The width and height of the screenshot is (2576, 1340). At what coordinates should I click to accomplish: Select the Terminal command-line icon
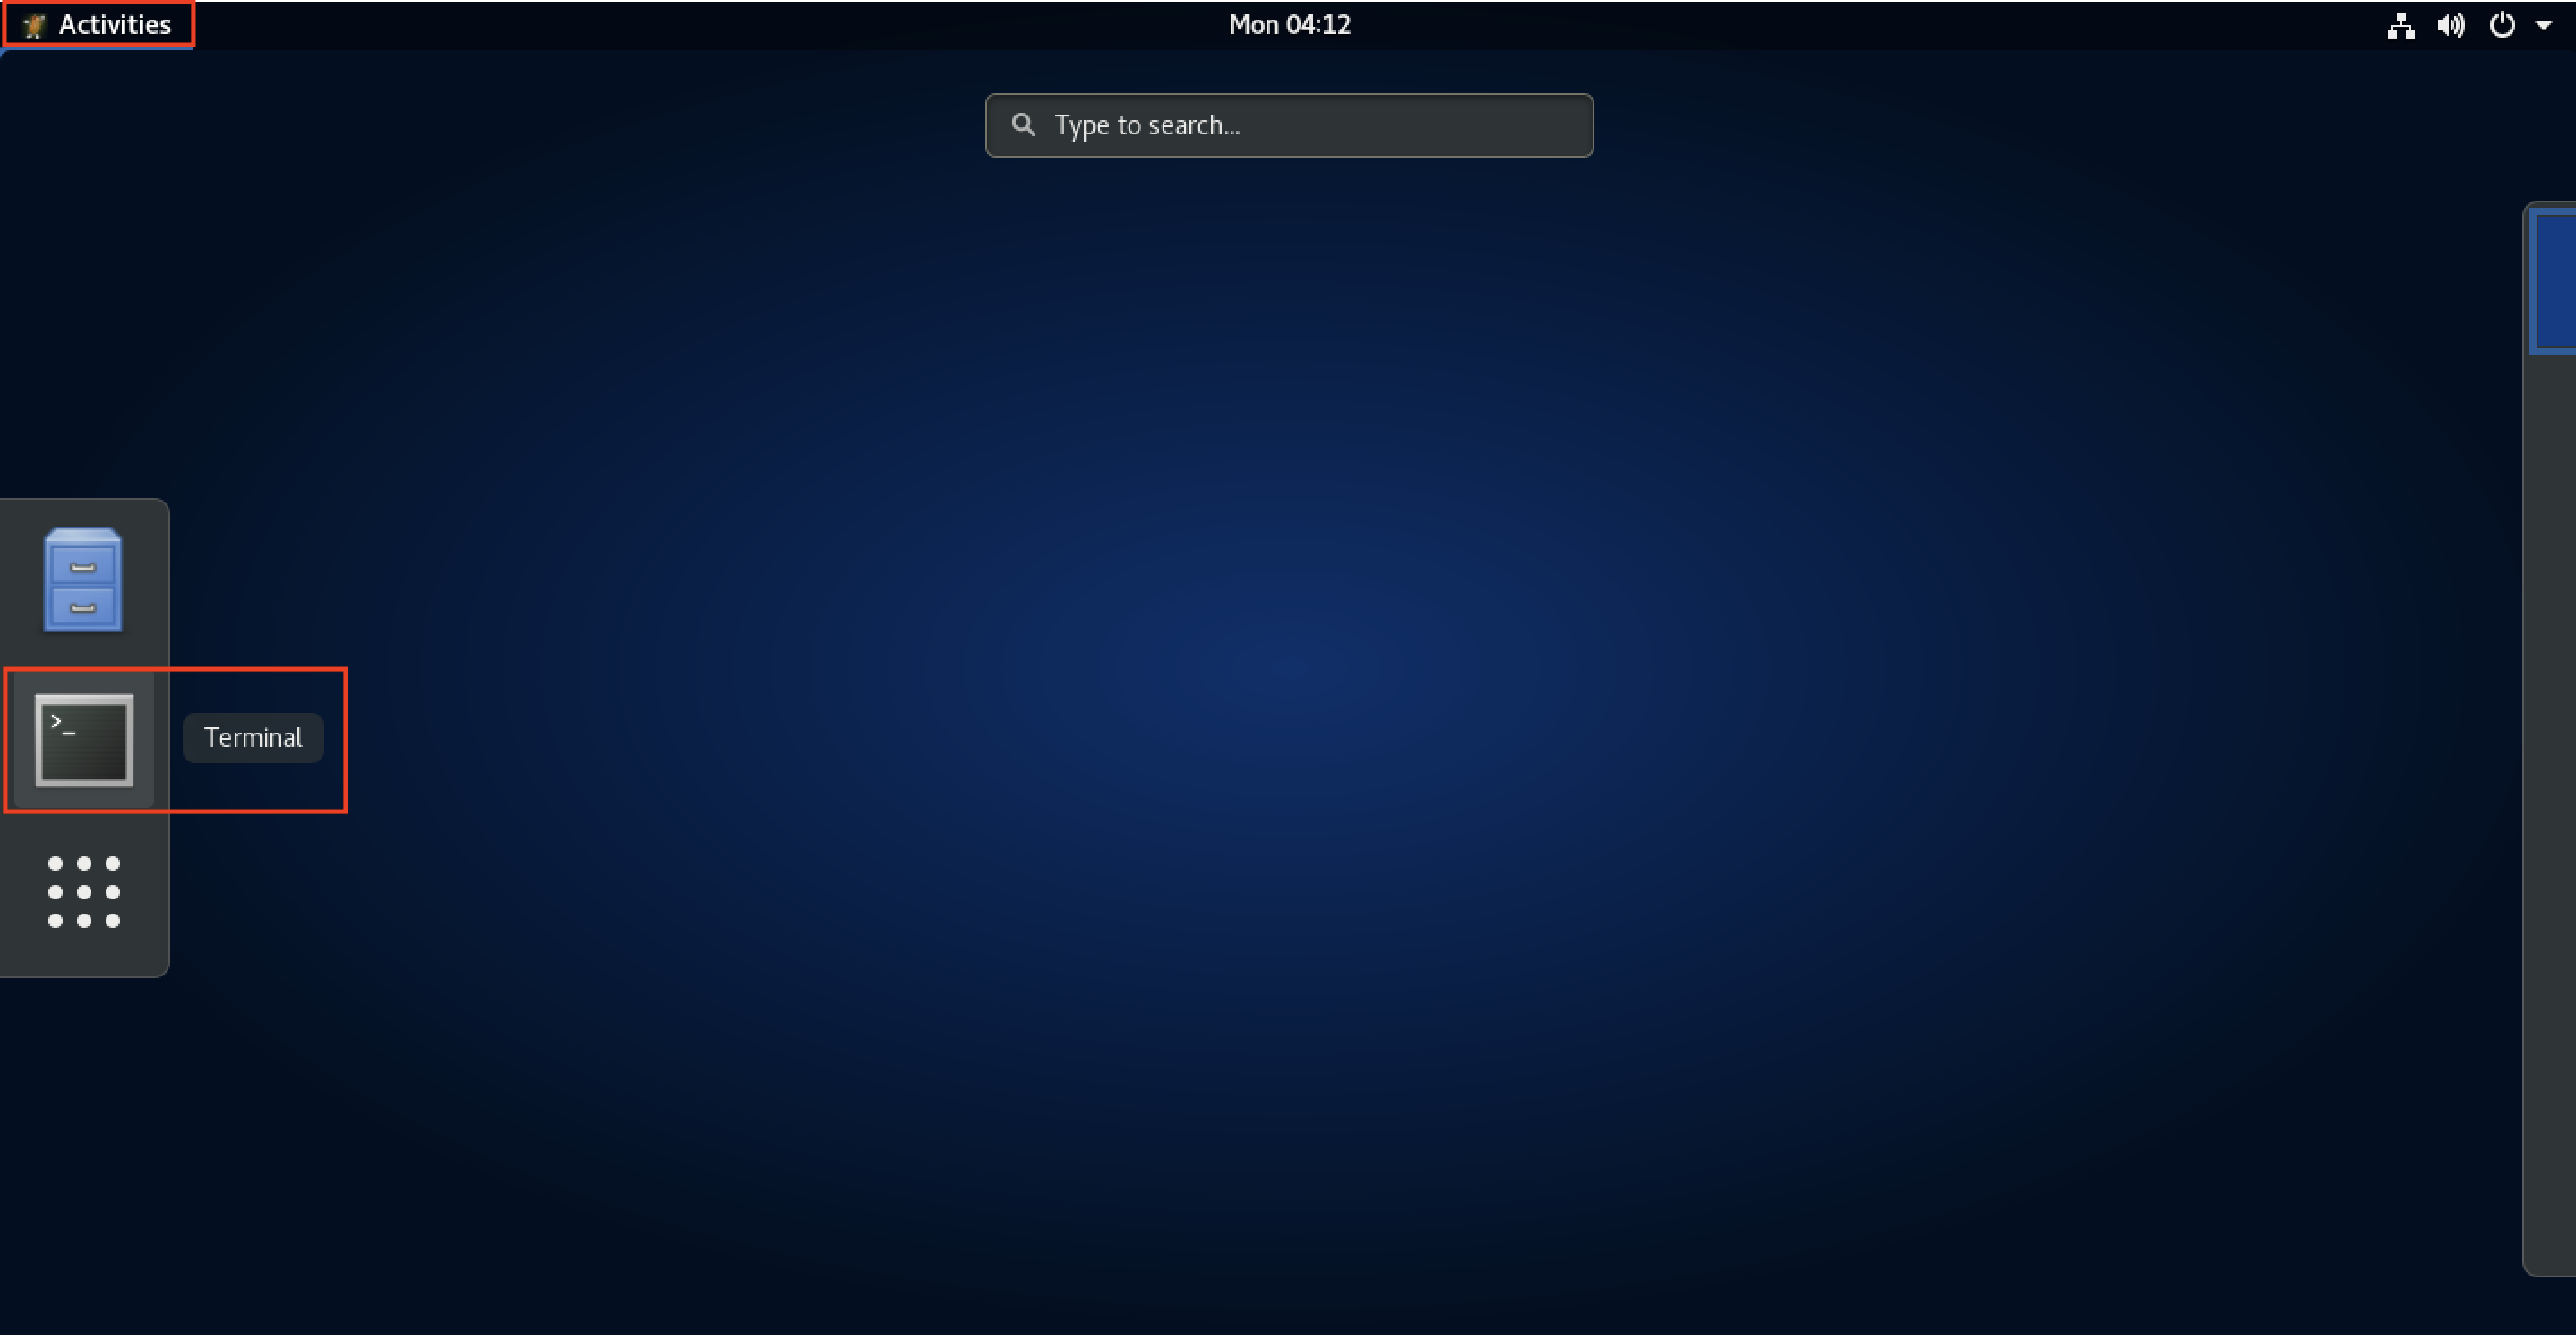click(x=83, y=736)
